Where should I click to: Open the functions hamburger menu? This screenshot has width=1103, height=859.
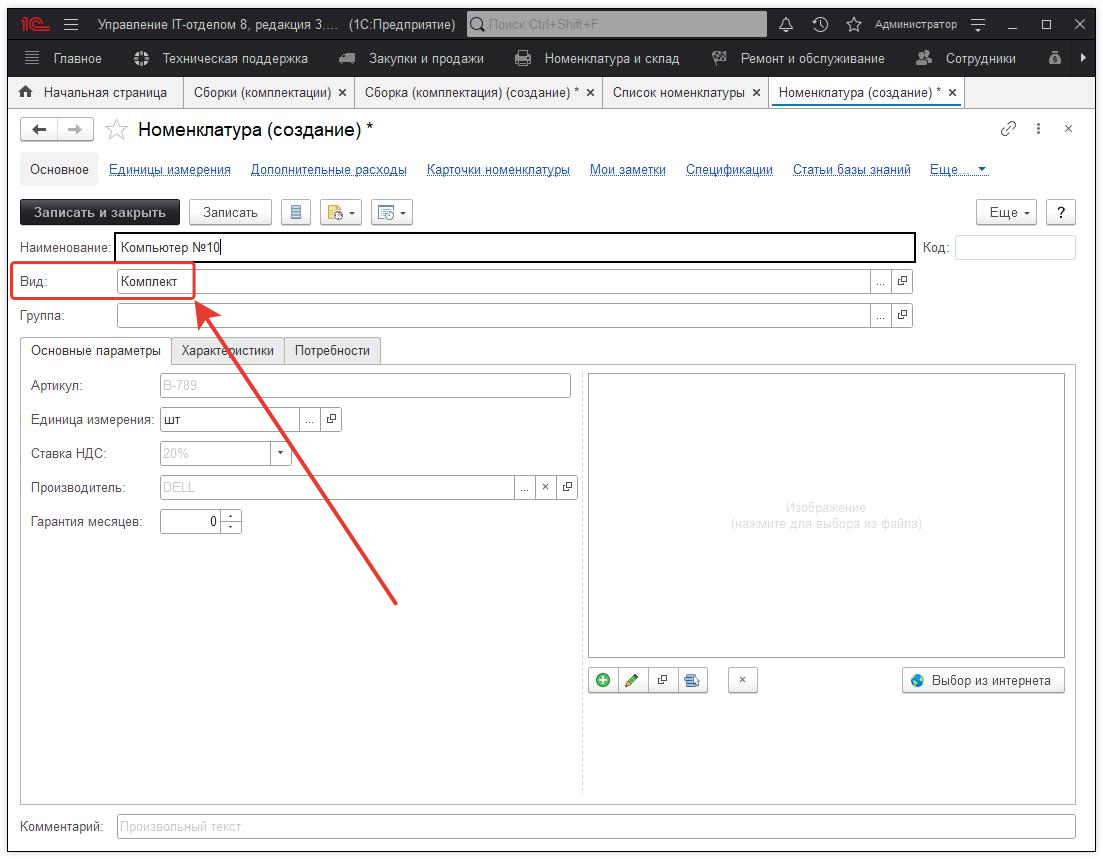tap(71, 24)
